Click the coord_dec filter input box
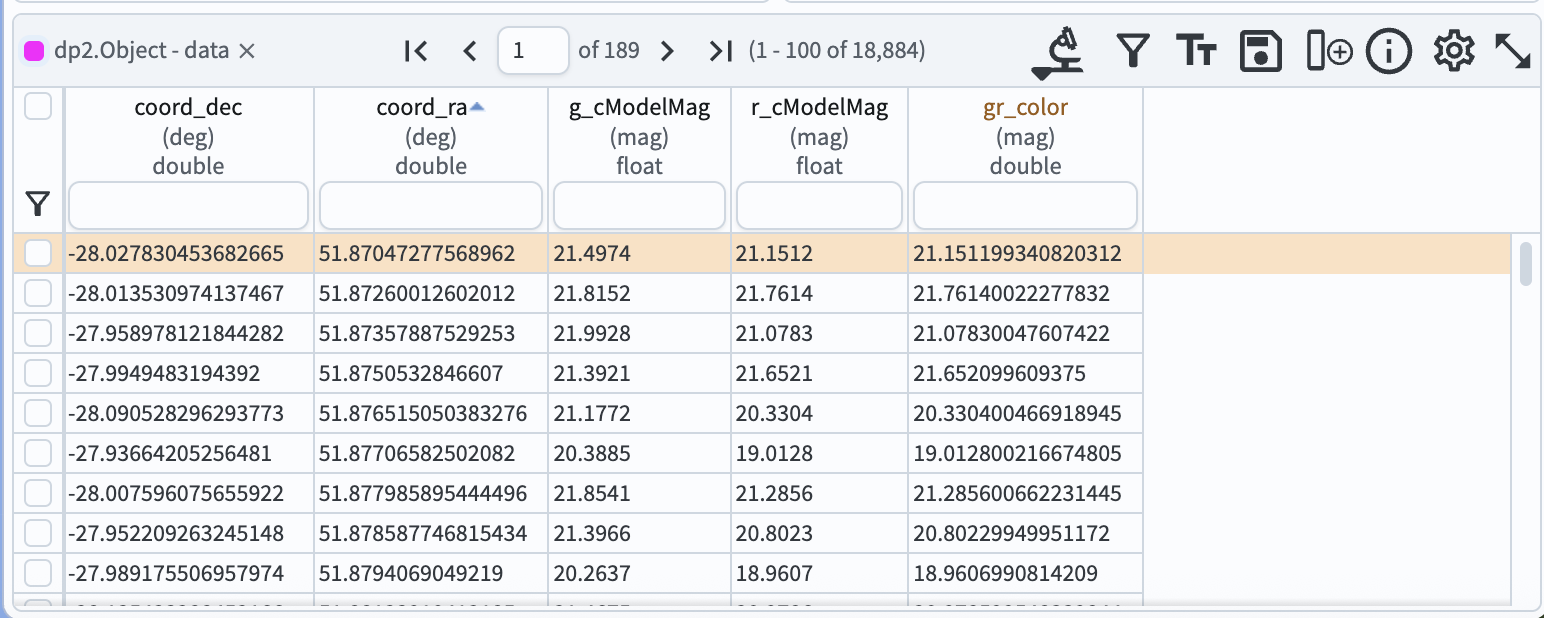Screen dimensions: 1544x618 coord(188,206)
